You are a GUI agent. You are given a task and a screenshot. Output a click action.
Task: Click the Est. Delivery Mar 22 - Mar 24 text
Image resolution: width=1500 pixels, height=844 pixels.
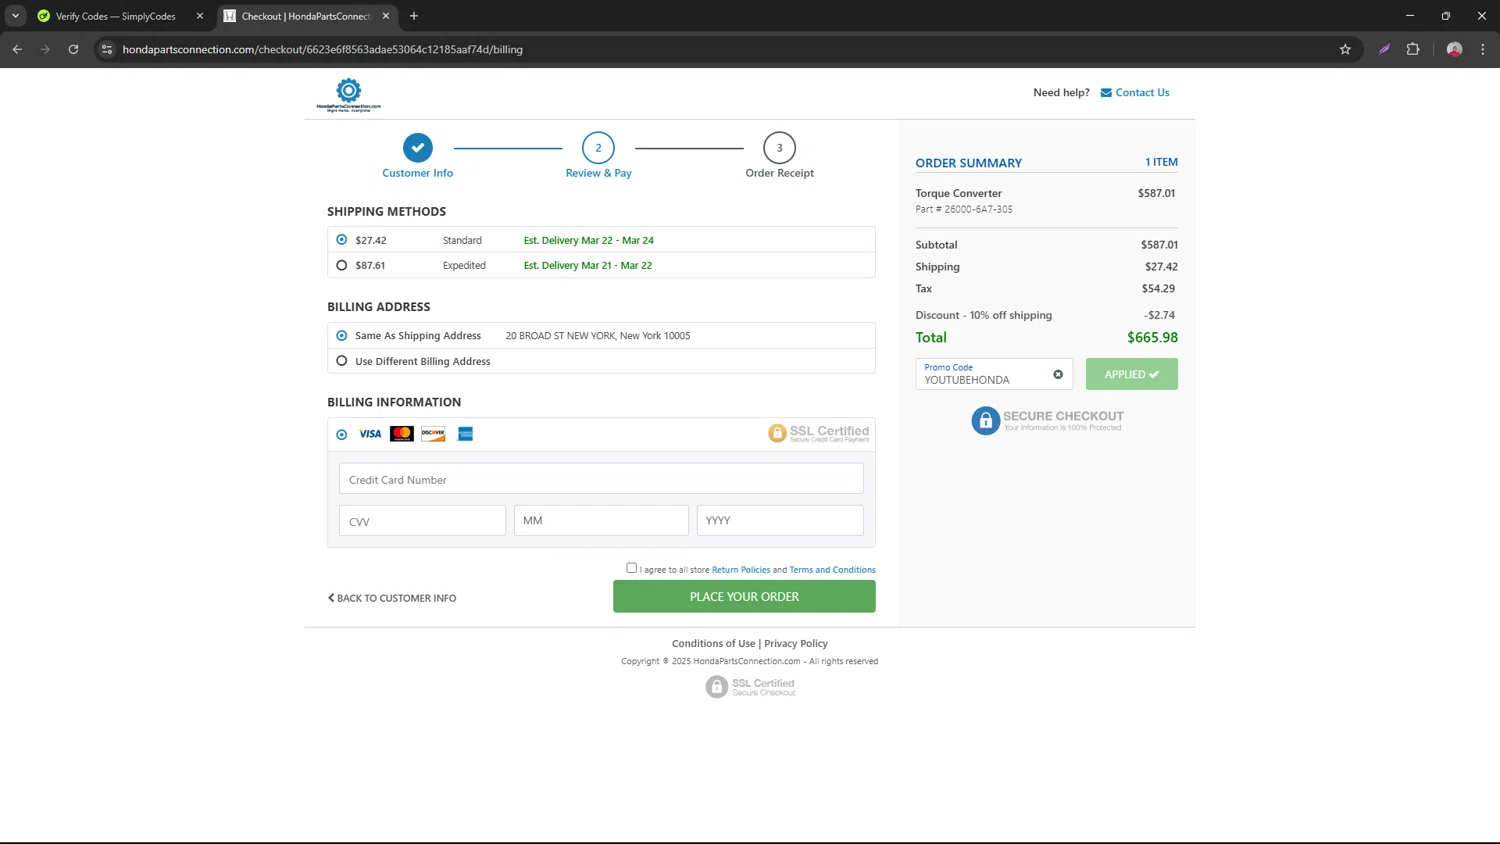tap(589, 241)
